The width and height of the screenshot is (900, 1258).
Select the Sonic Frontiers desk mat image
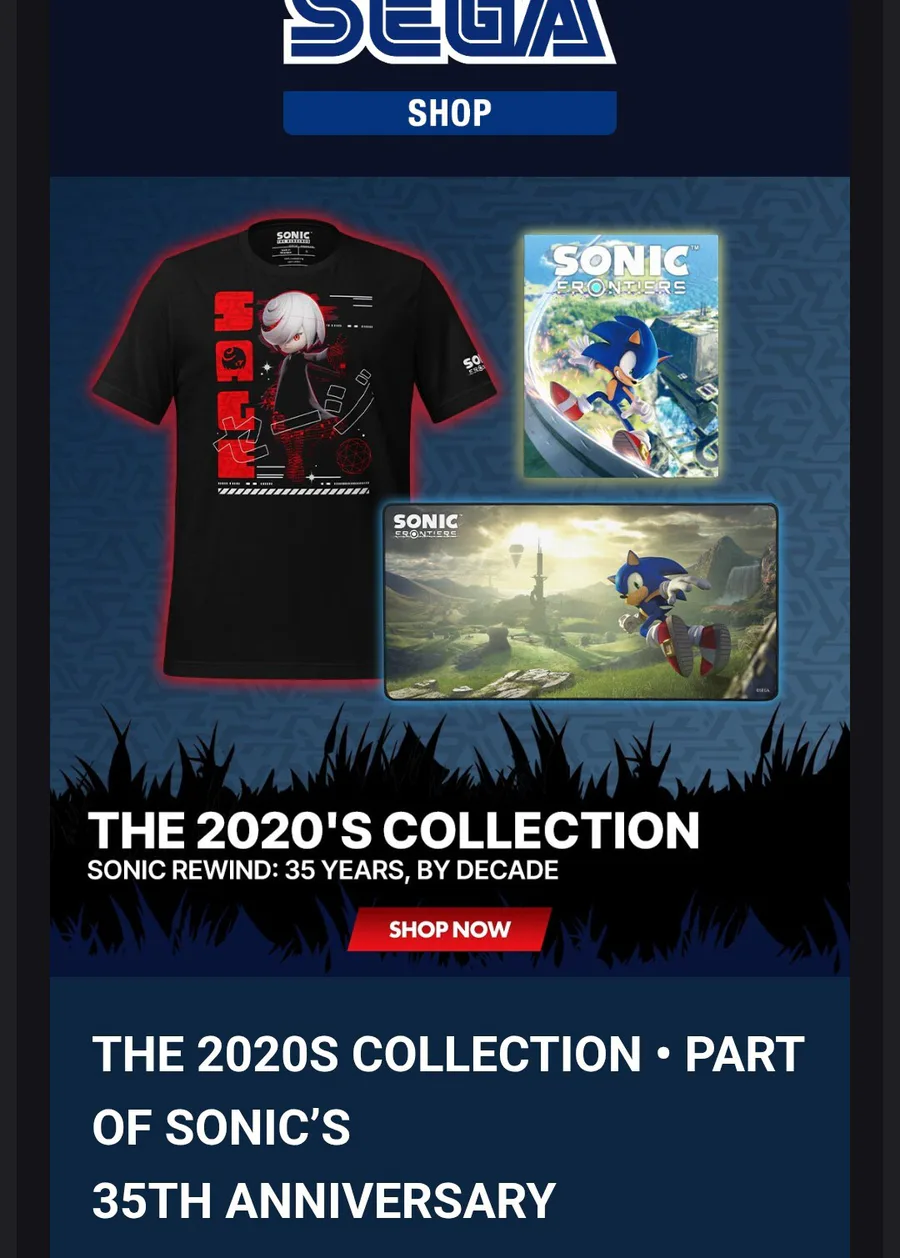(x=581, y=601)
